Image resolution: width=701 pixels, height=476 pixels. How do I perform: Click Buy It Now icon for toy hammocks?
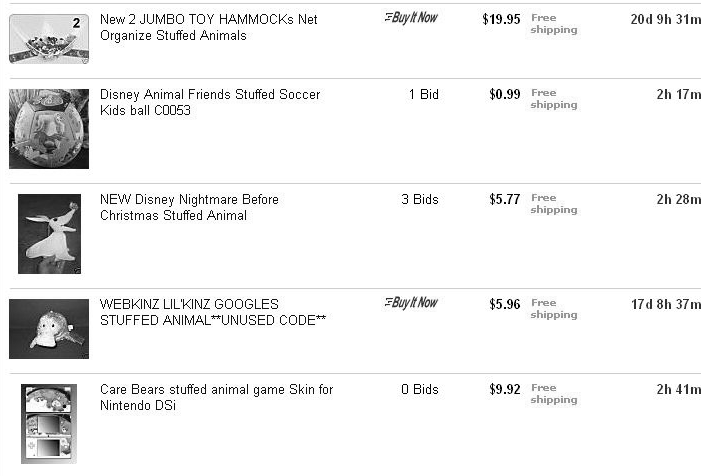tap(411, 18)
